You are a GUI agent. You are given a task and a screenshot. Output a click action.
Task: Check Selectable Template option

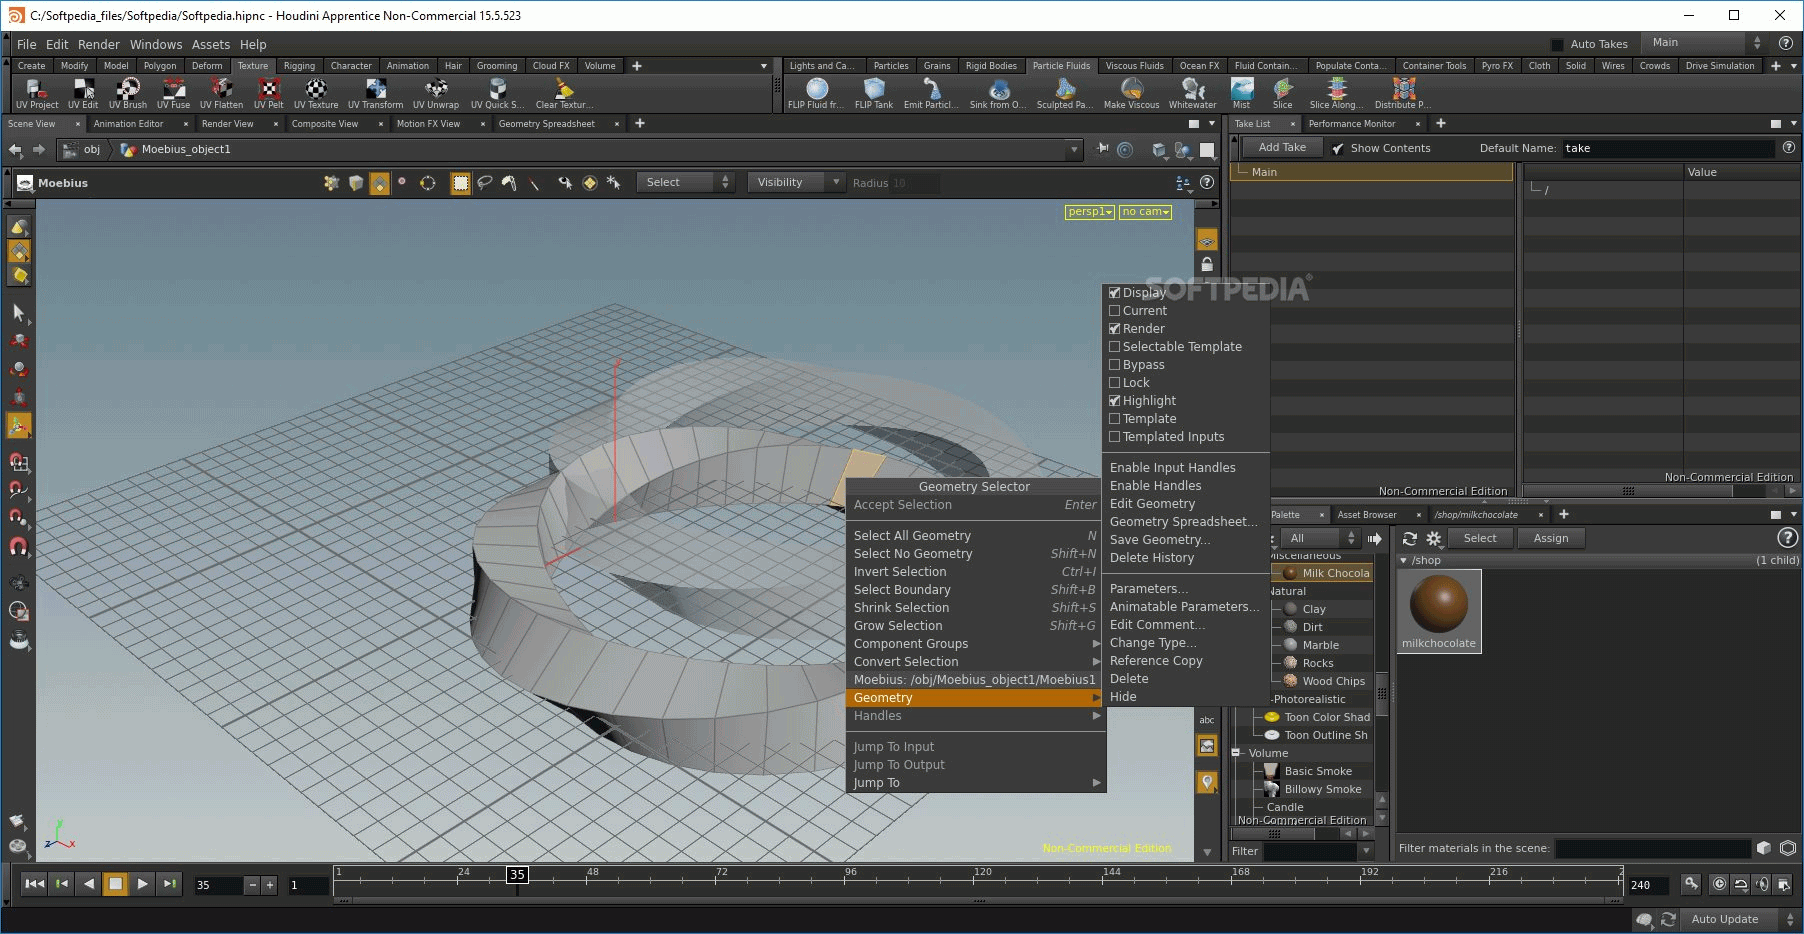[x=1114, y=347]
